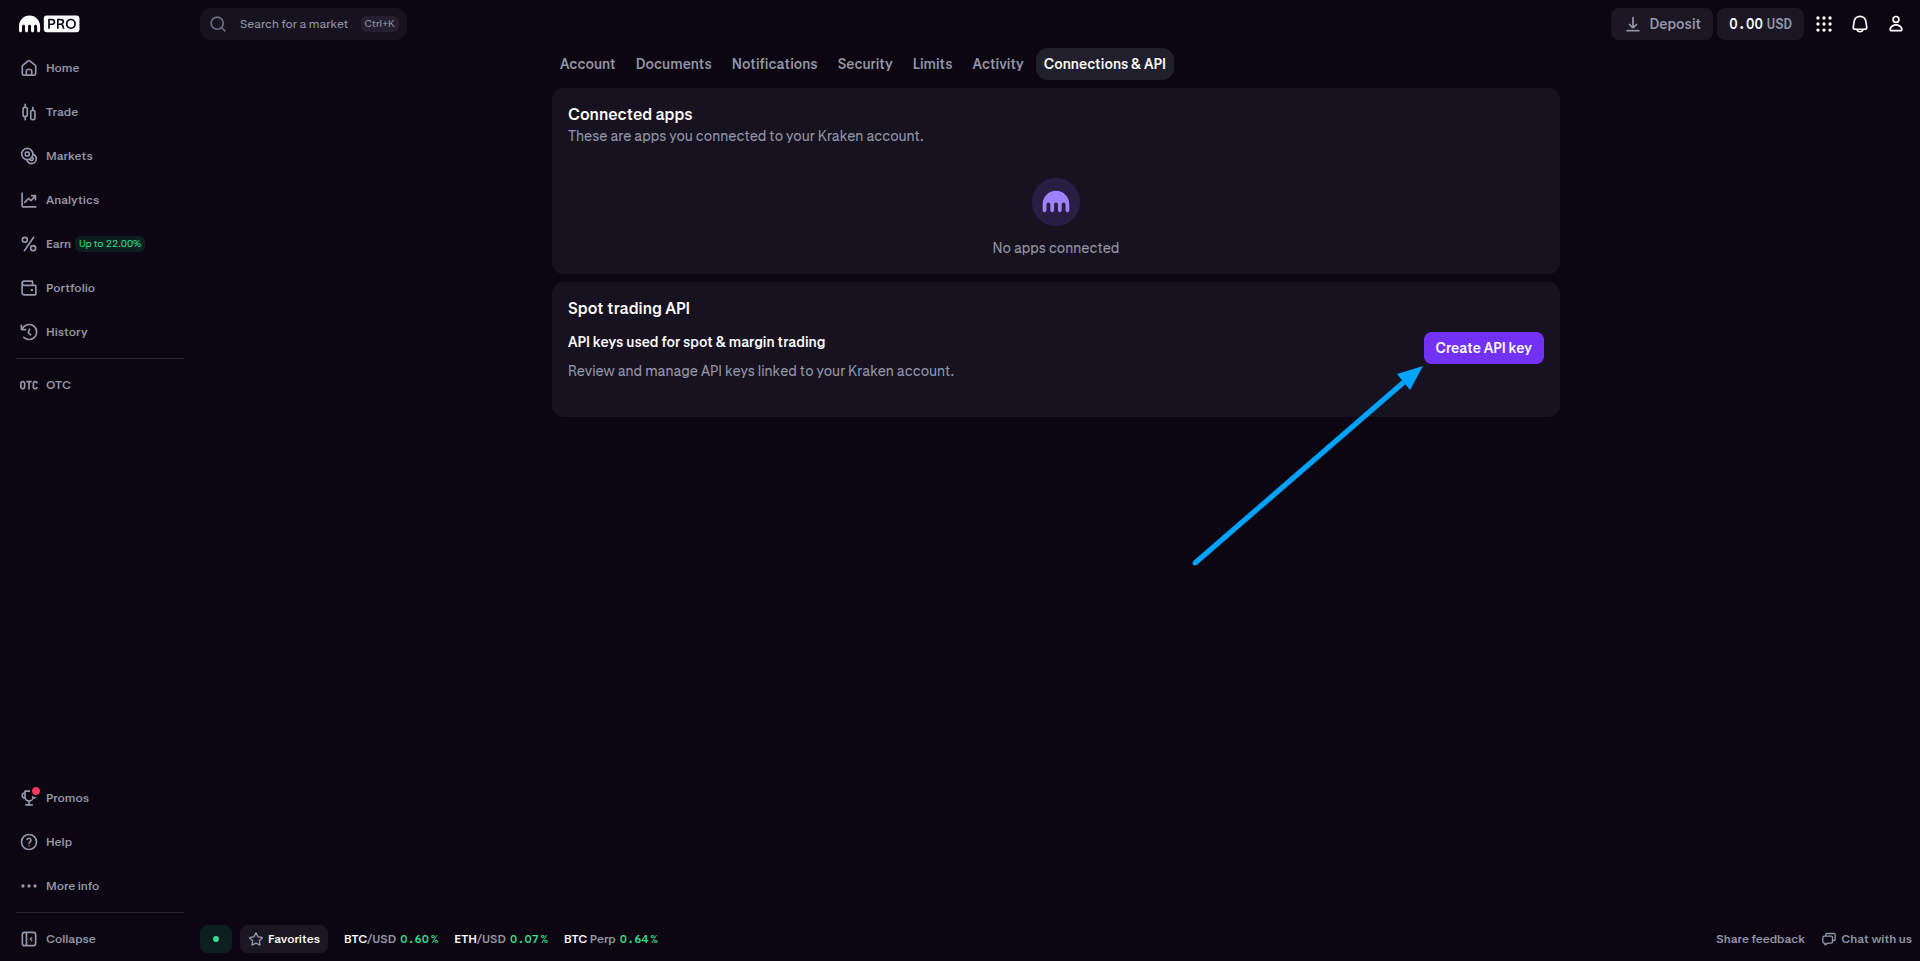
Task: Go to the Trade section
Action: coord(49,112)
